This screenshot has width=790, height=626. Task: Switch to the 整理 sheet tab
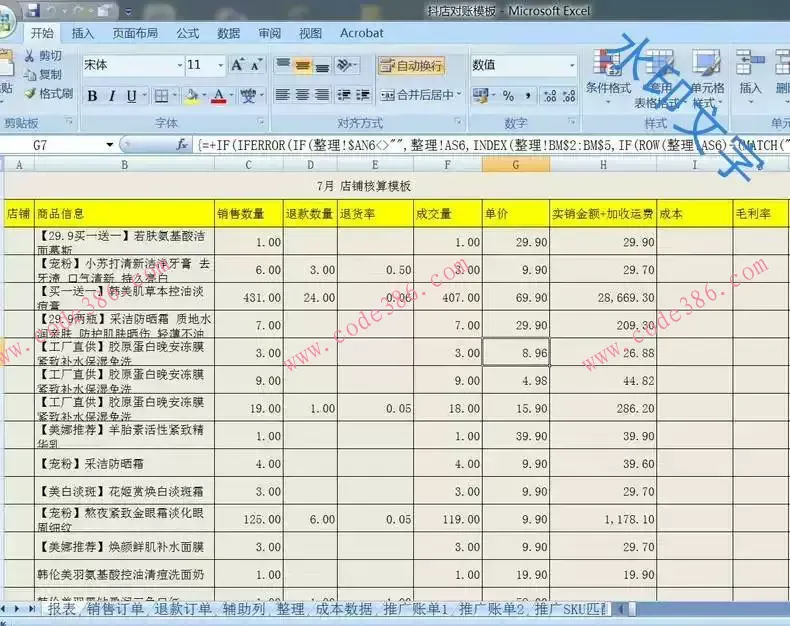point(290,609)
